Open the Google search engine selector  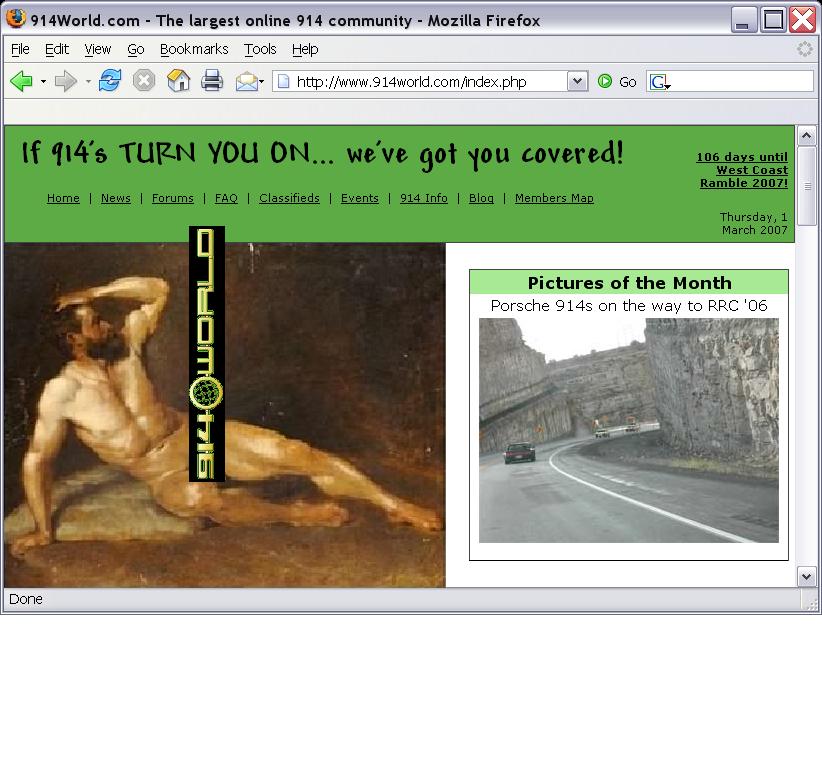coord(660,82)
